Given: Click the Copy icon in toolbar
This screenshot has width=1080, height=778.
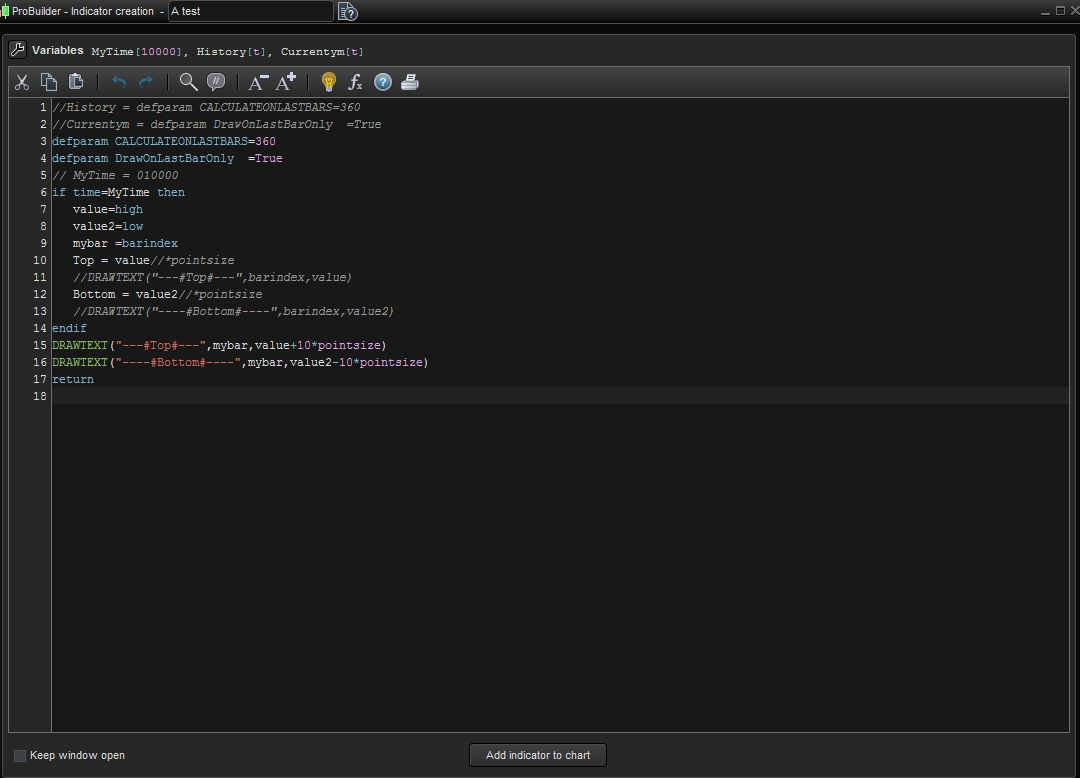Looking at the screenshot, I should tap(48, 82).
